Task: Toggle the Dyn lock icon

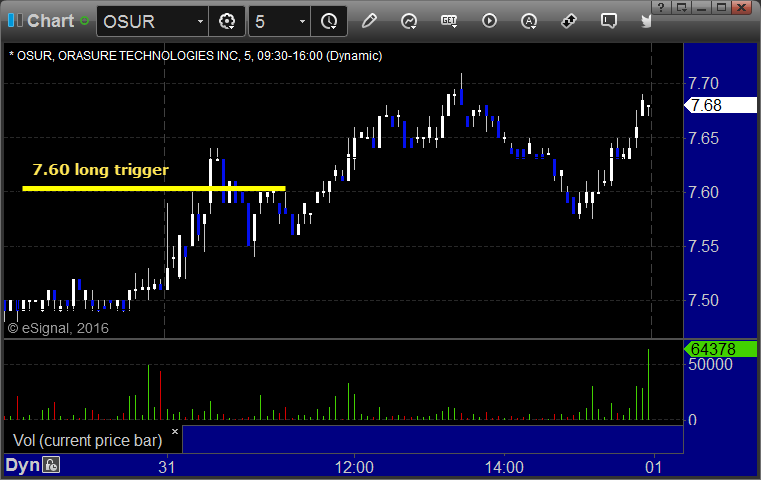Action: [51, 465]
